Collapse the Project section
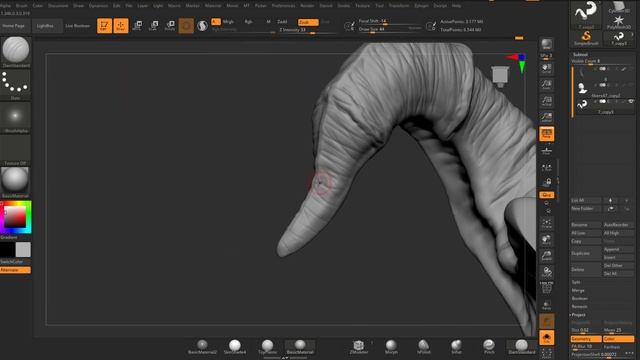The width and height of the screenshot is (640, 360). 579,315
